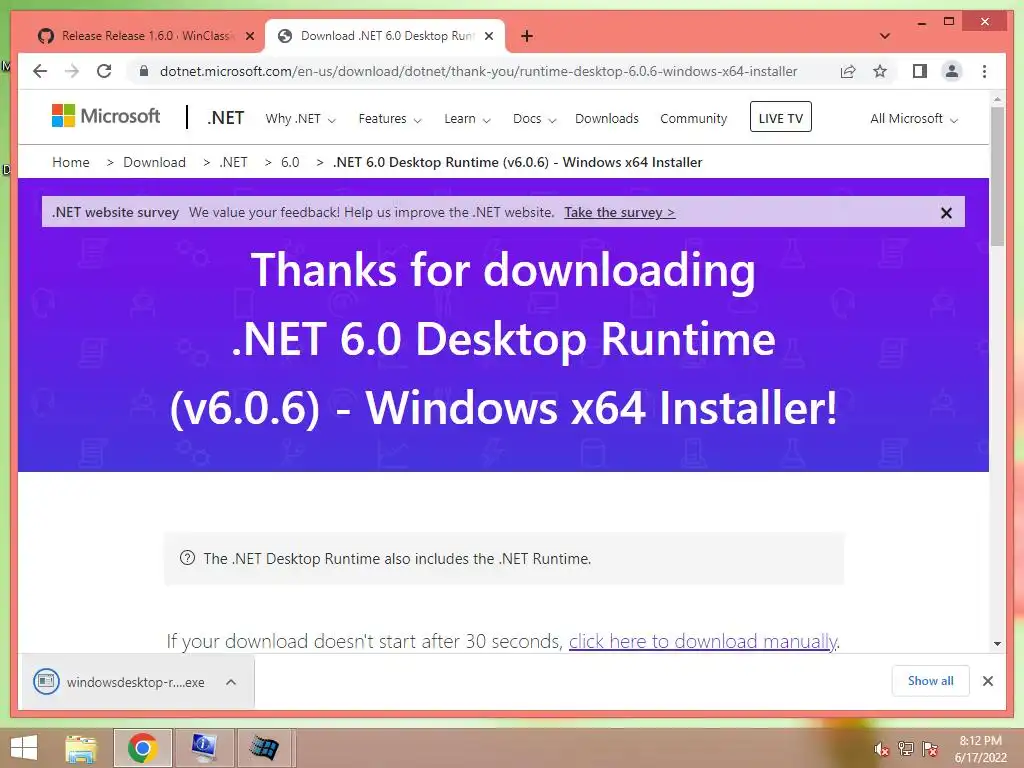Click the Home breadcrumb
Viewport: 1024px width, 768px height.
(71, 162)
